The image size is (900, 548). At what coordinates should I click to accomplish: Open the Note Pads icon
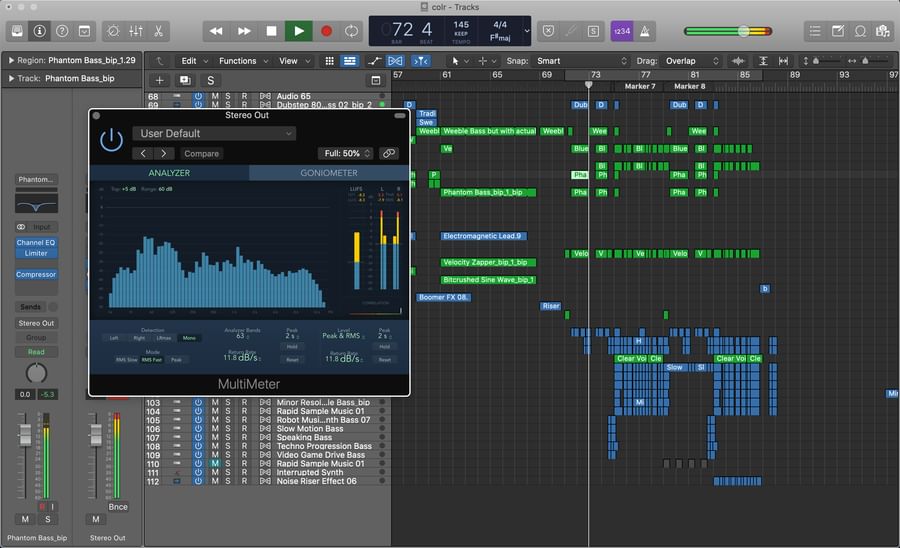pyautogui.click(x=837, y=31)
